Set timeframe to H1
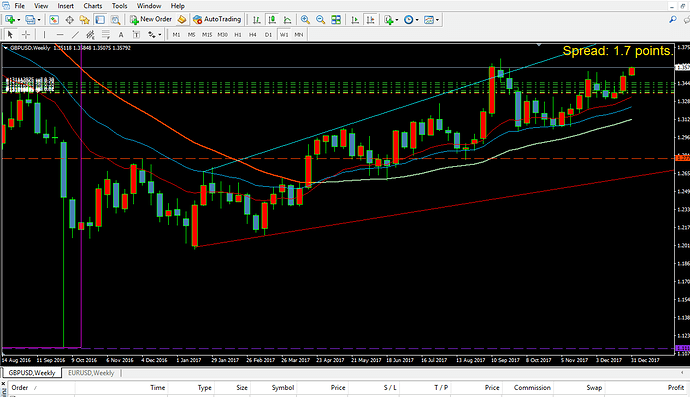Screen dimensions: 690x397 [x=238, y=34]
